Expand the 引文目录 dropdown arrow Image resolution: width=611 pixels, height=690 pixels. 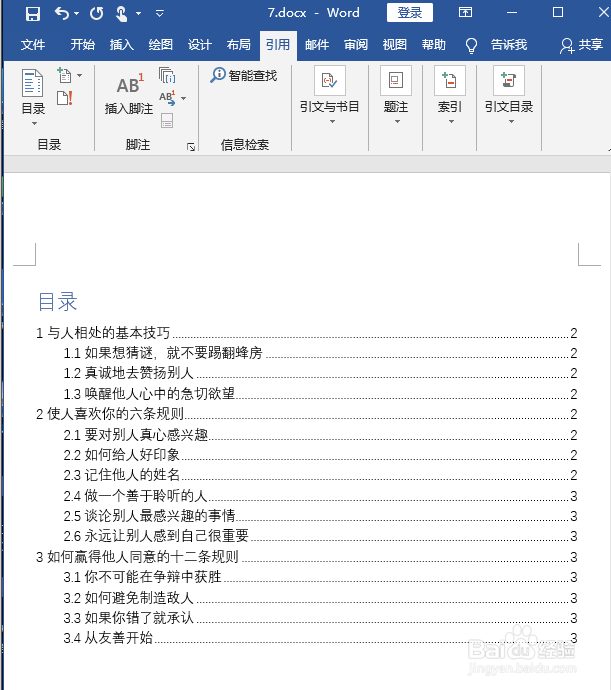click(x=511, y=121)
